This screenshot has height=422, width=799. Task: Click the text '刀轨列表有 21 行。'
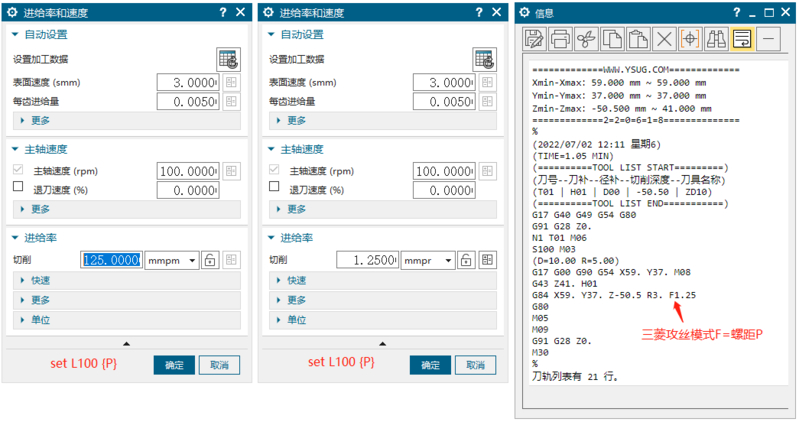tap(575, 377)
